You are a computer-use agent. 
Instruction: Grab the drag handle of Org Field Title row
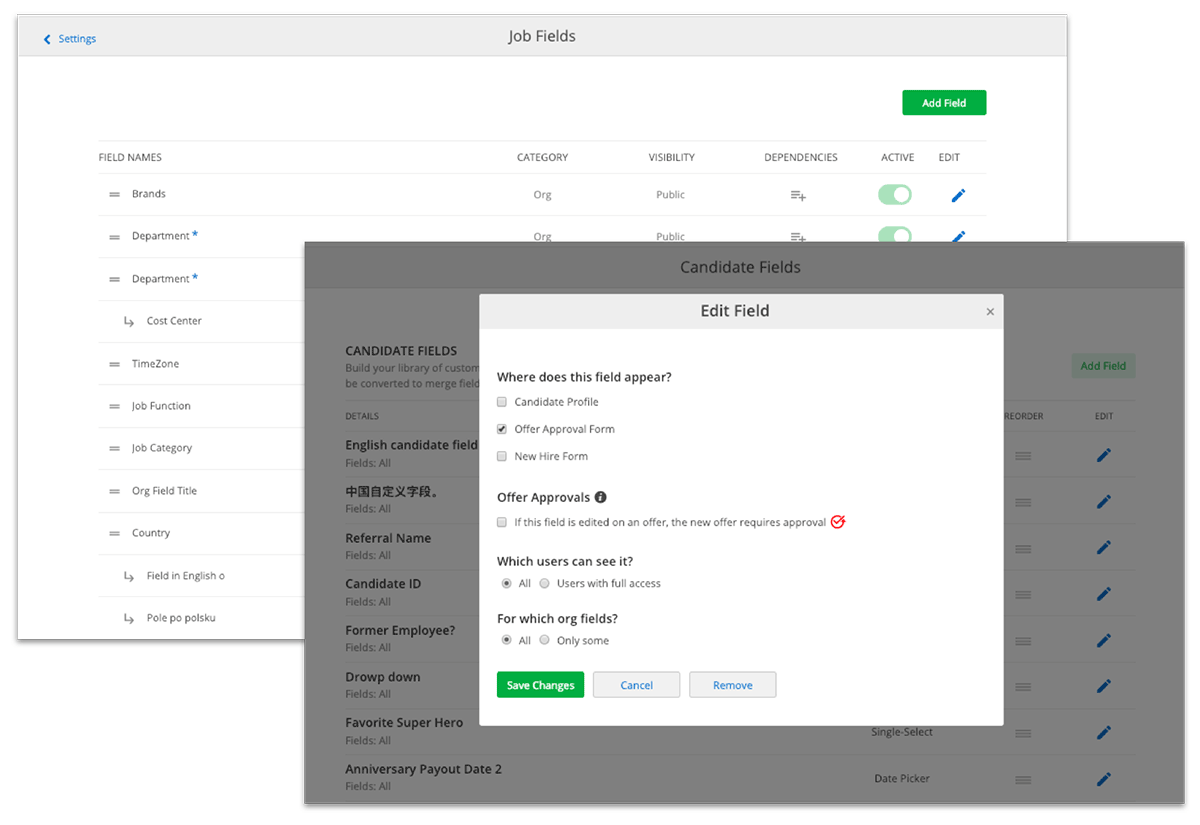115,491
